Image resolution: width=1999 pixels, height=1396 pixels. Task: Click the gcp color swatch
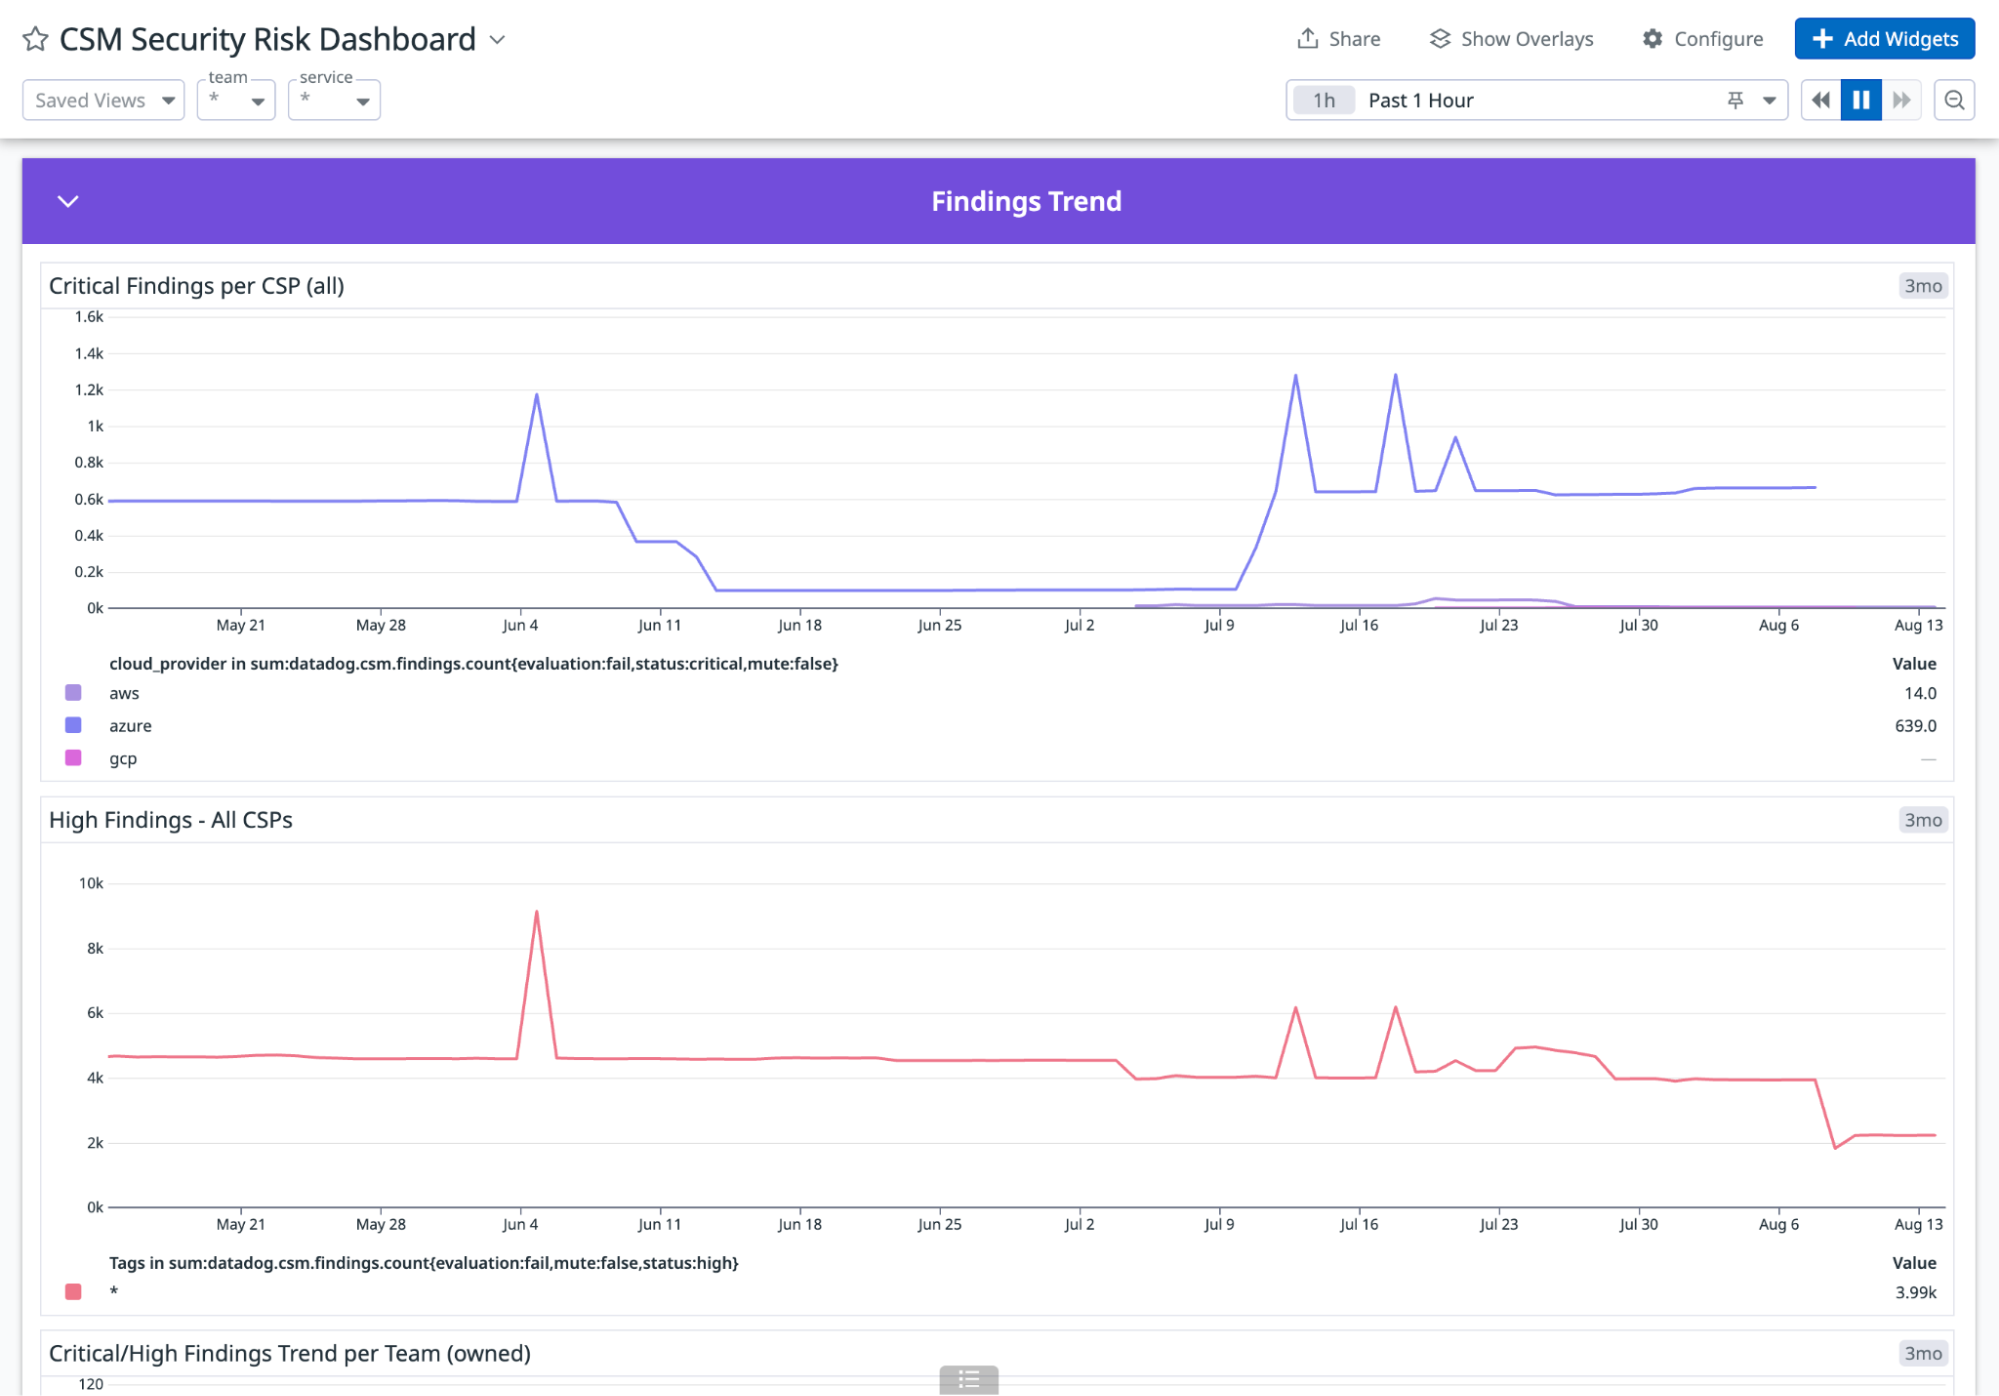tap(71, 758)
